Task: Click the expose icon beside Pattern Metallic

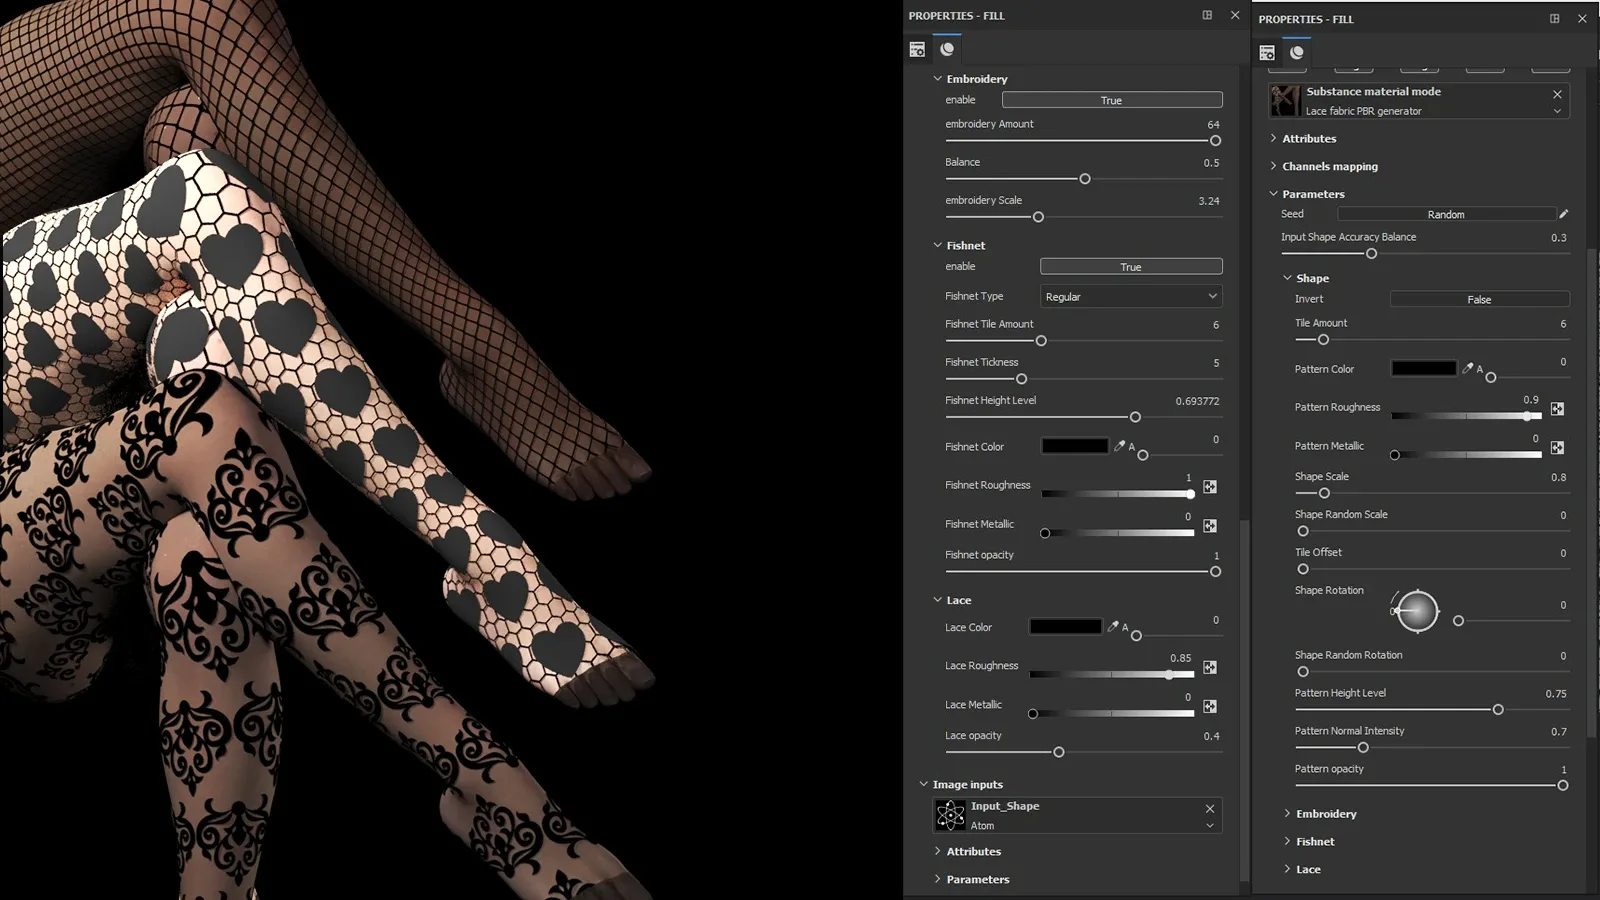Action: tap(1556, 447)
